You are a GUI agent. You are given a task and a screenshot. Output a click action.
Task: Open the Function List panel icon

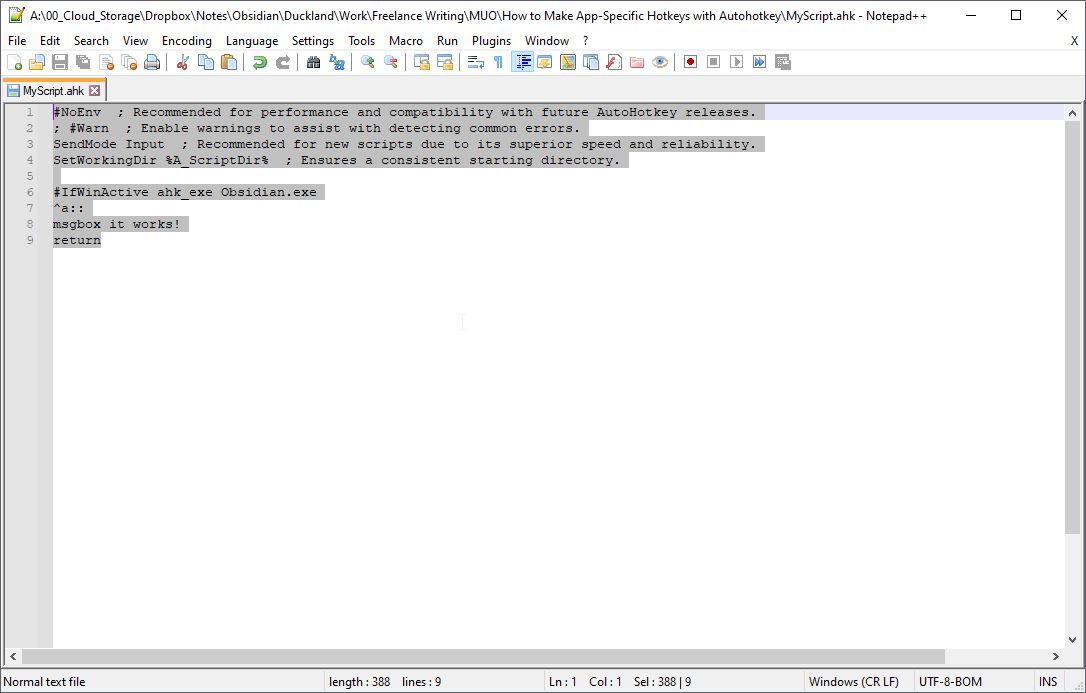[614, 62]
